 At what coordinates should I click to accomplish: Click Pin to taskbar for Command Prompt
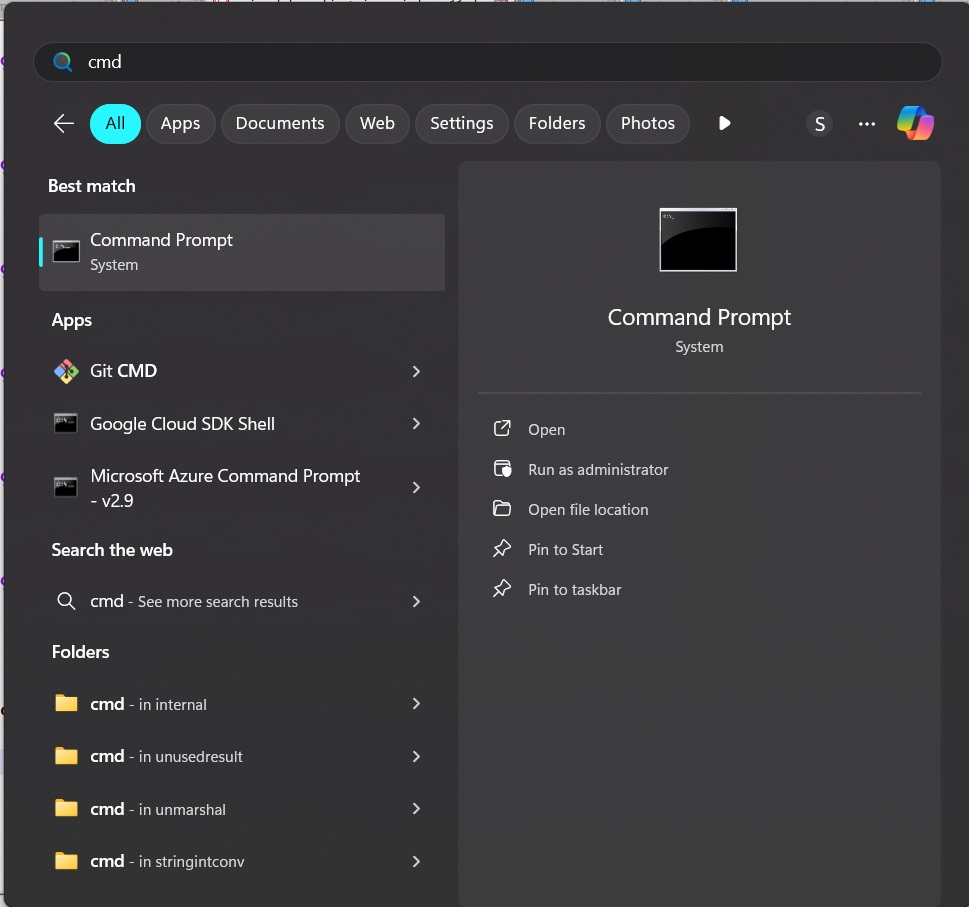click(x=574, y=589)
